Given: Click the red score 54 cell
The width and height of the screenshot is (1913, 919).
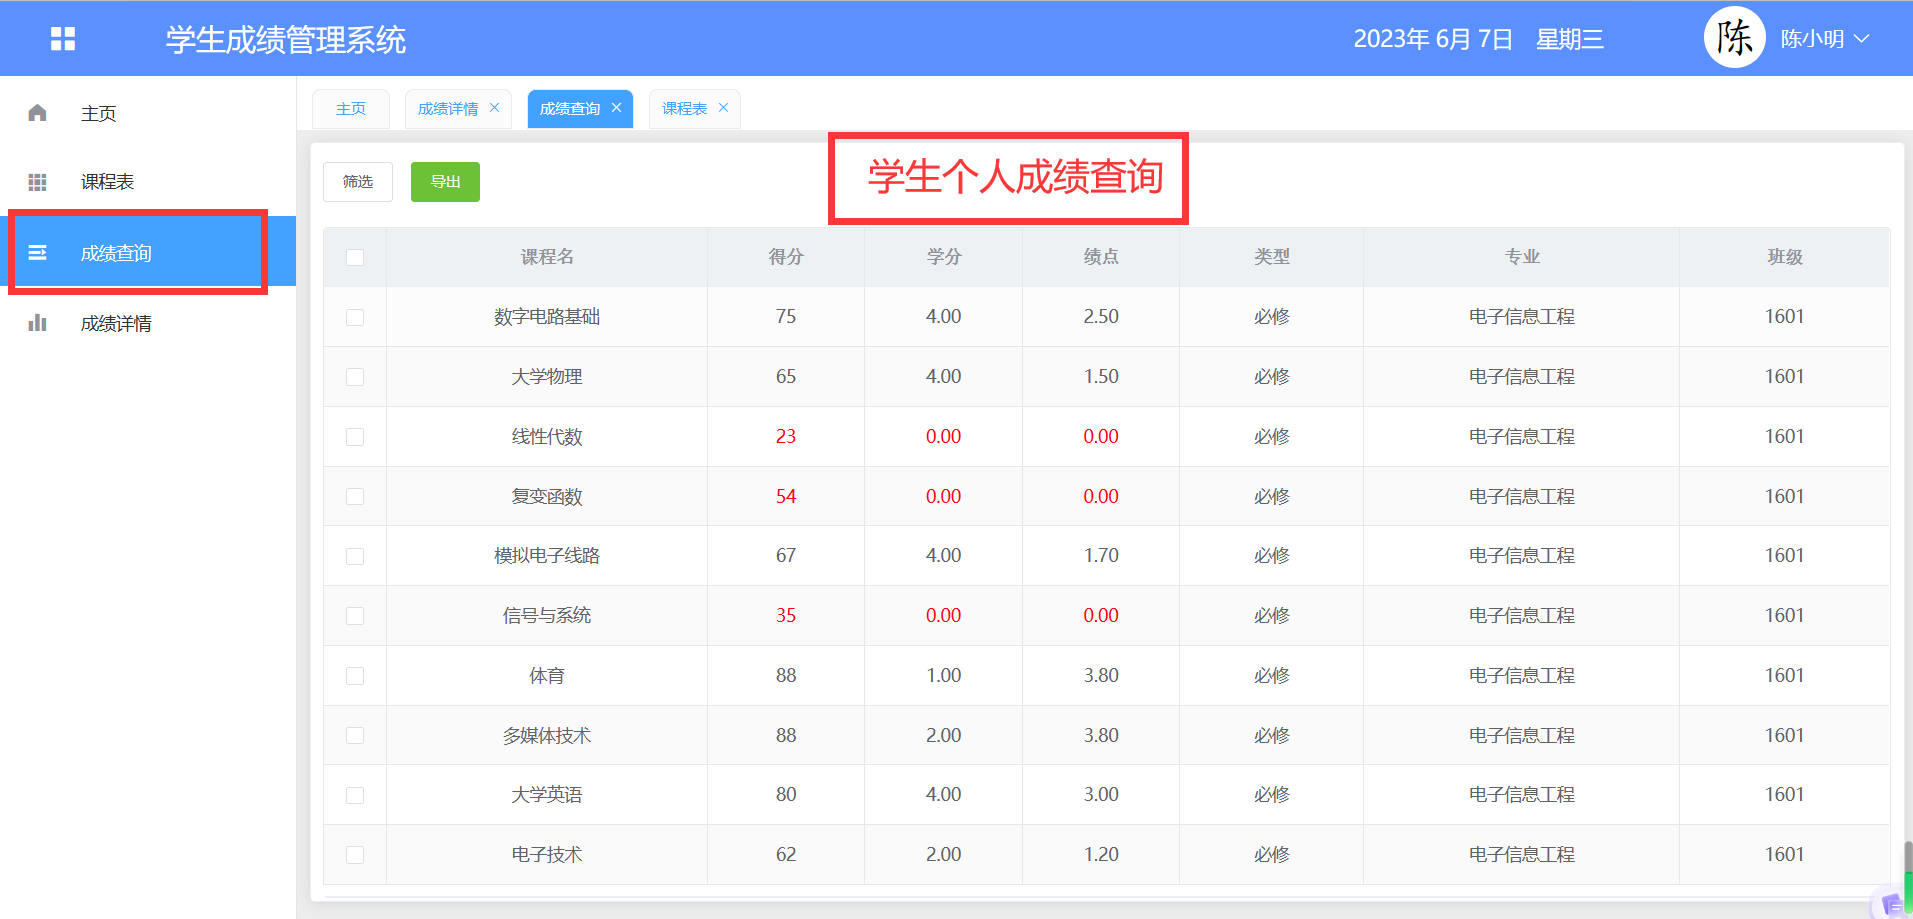Looking at the screenshot, I should [x=786, y=497].
